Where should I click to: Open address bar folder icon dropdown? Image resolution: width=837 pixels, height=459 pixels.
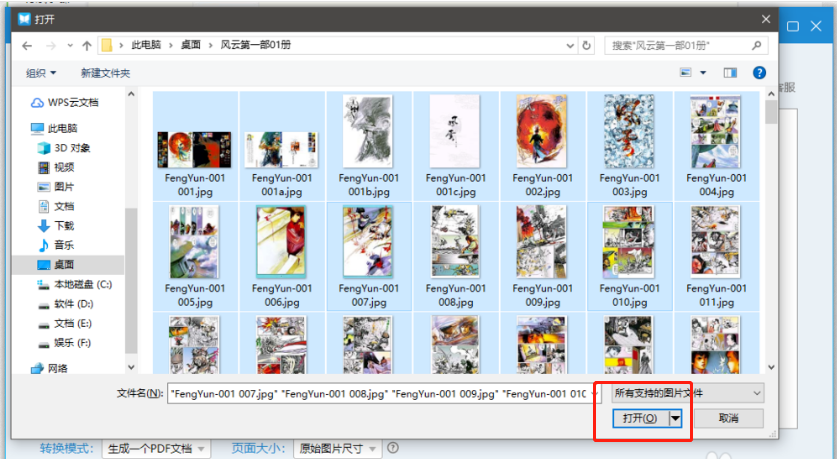point(107,45)
